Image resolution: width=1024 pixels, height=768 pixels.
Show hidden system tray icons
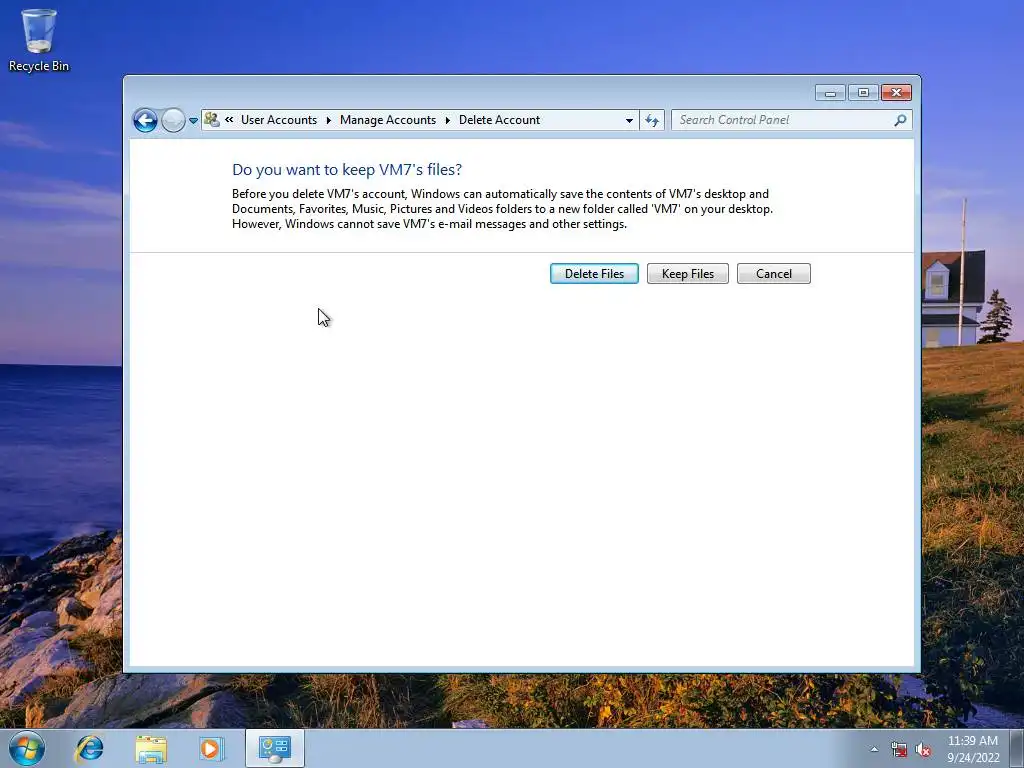(874, 749)
